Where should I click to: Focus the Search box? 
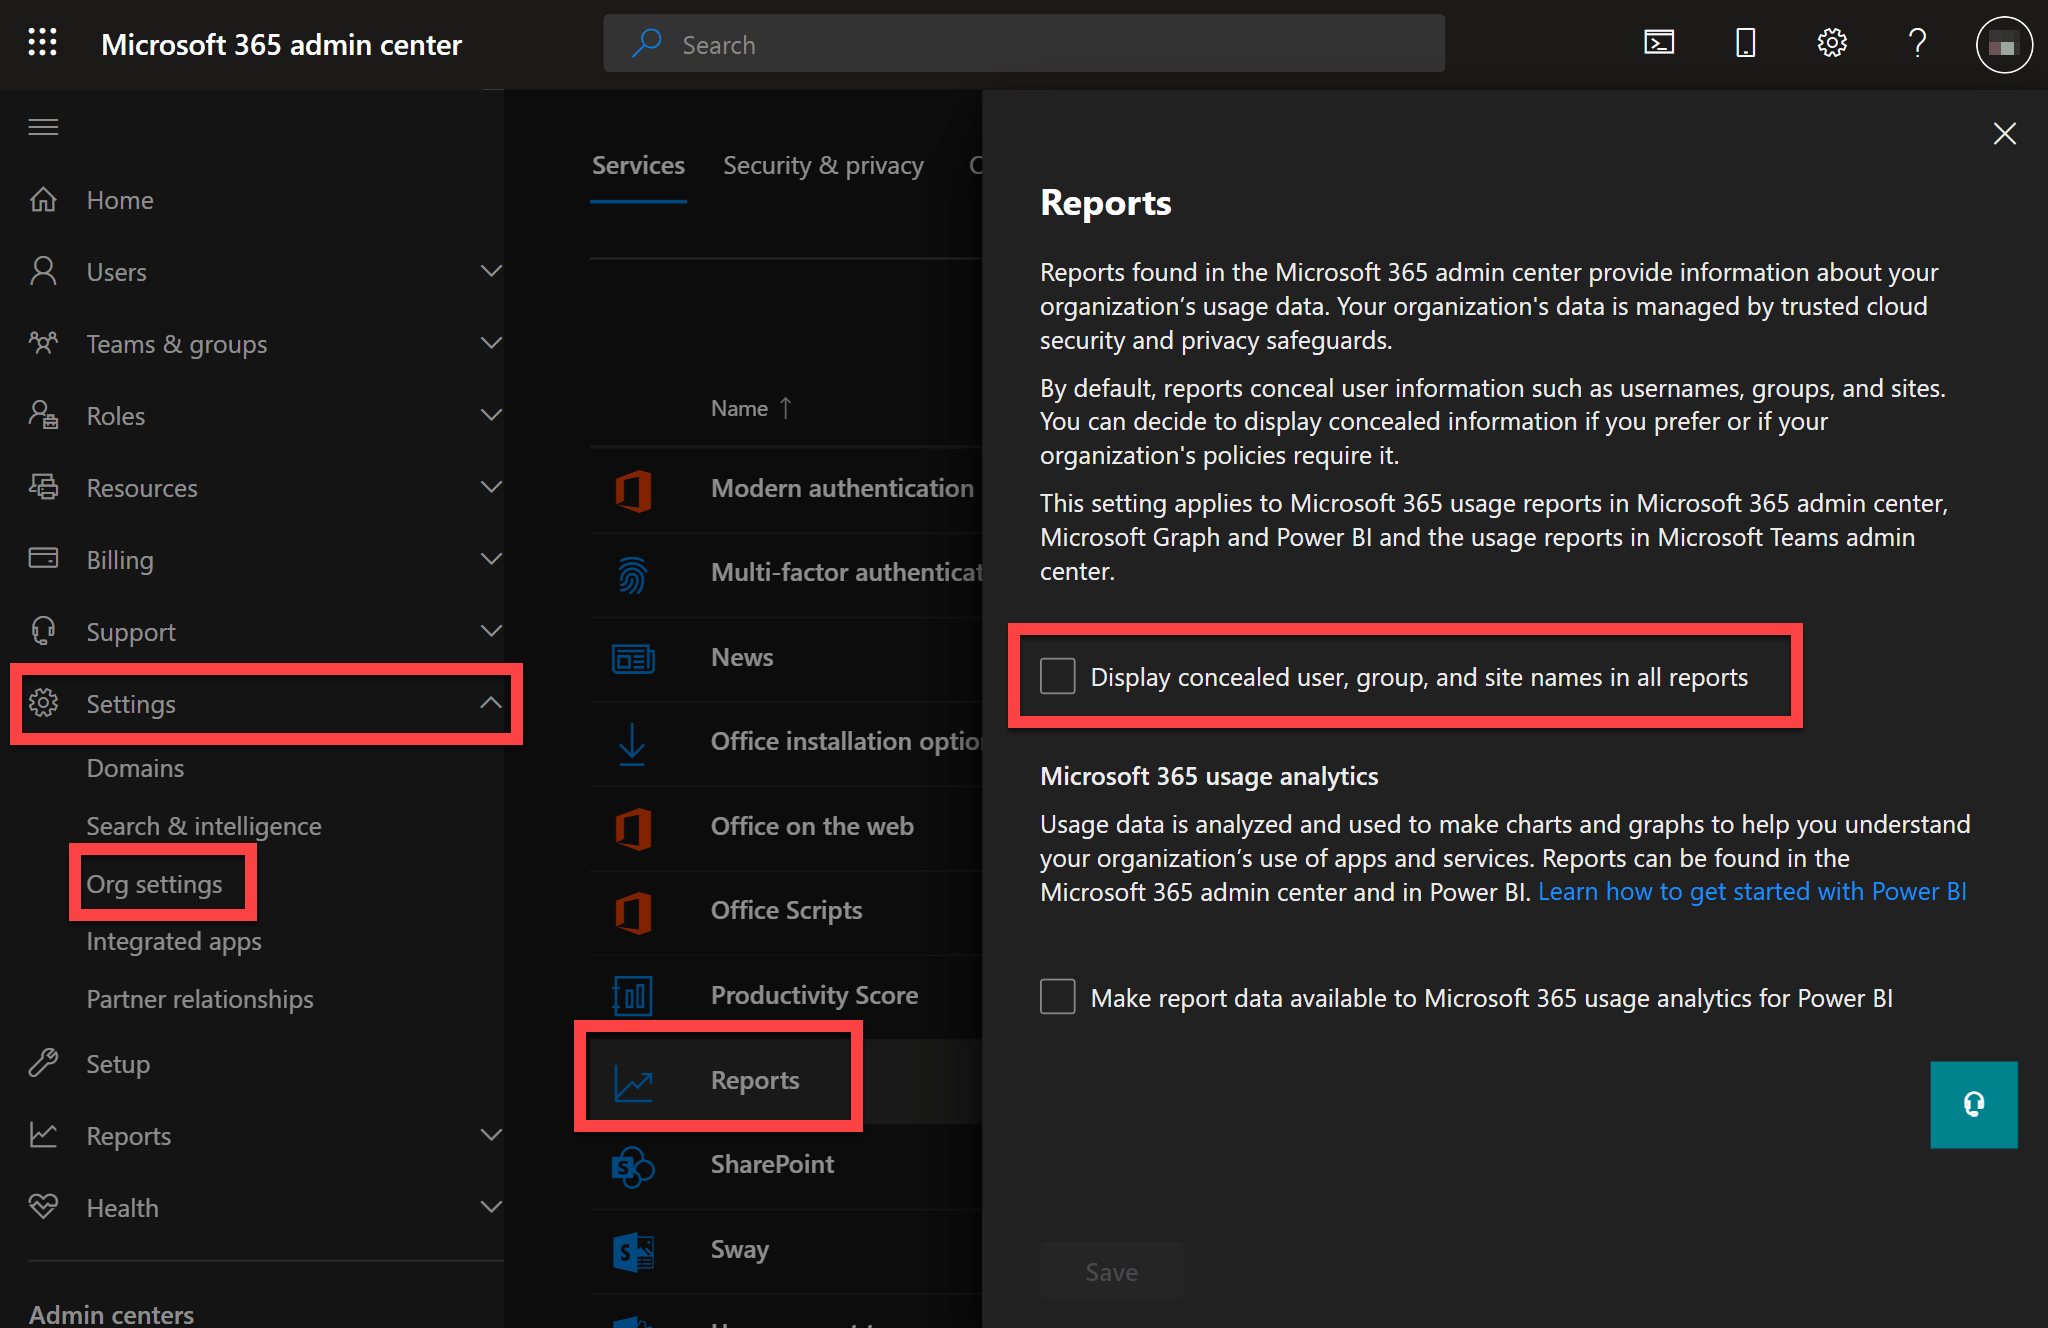click(1024, 44)
